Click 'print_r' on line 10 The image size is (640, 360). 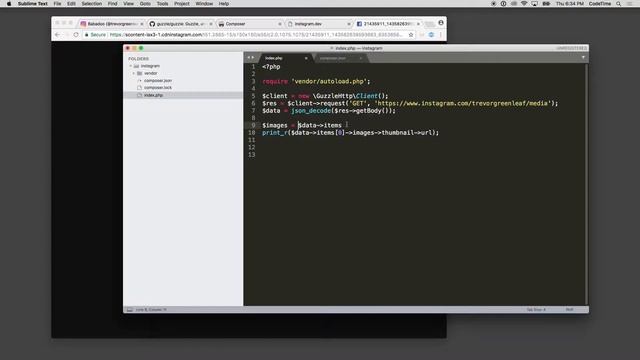(x=275, y=133)
